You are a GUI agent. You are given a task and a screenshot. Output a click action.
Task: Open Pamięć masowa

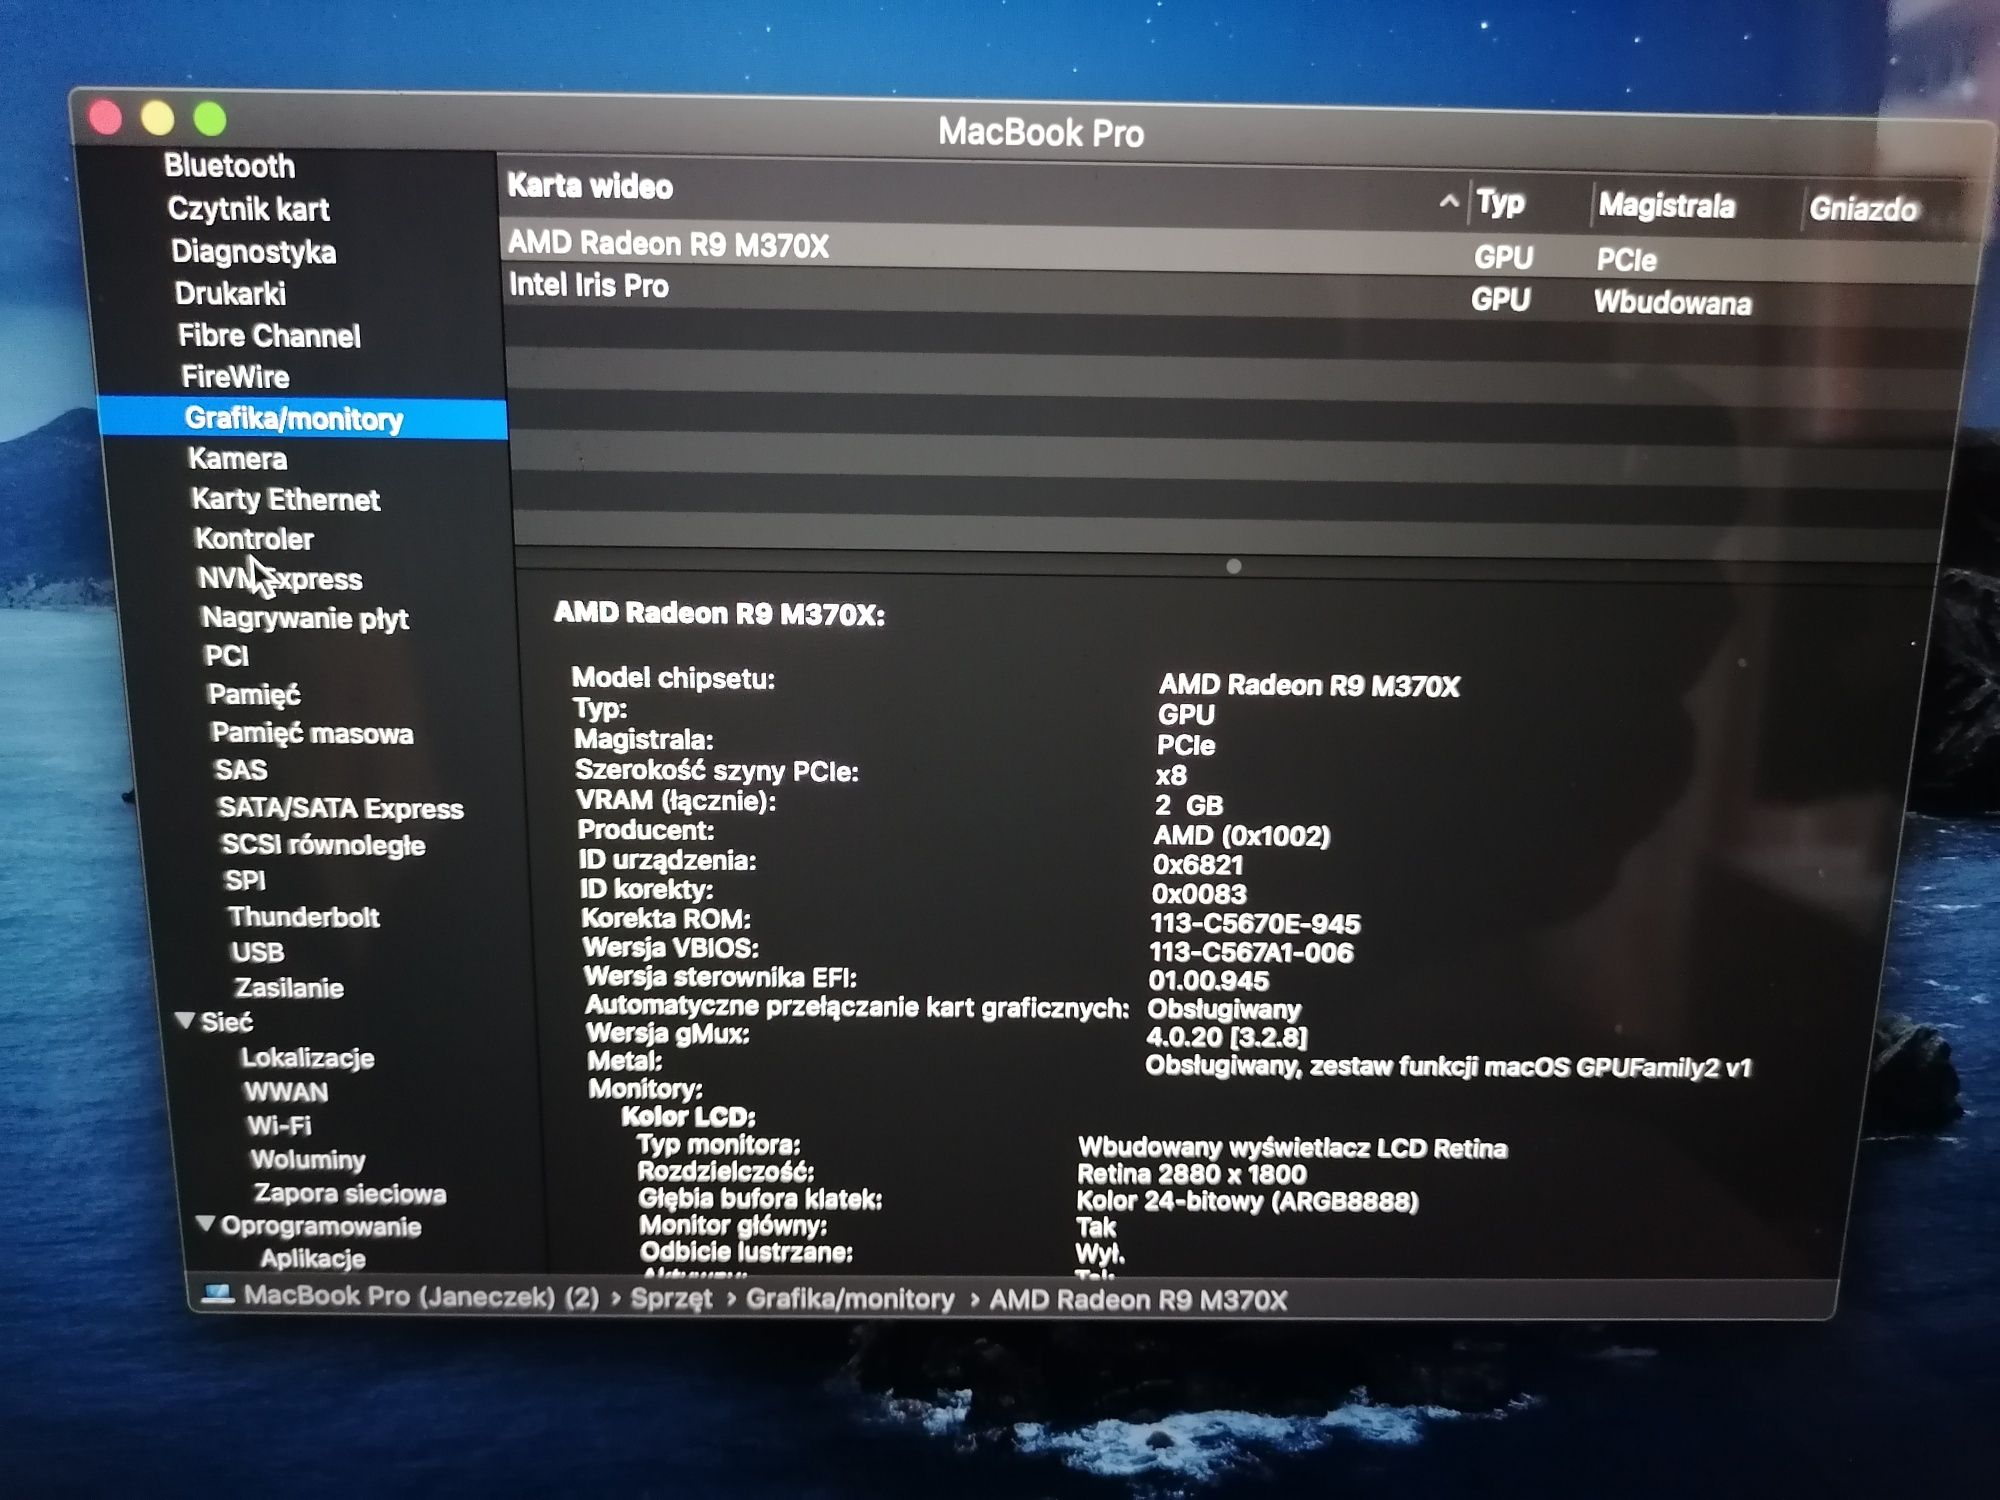pos(312,733)
